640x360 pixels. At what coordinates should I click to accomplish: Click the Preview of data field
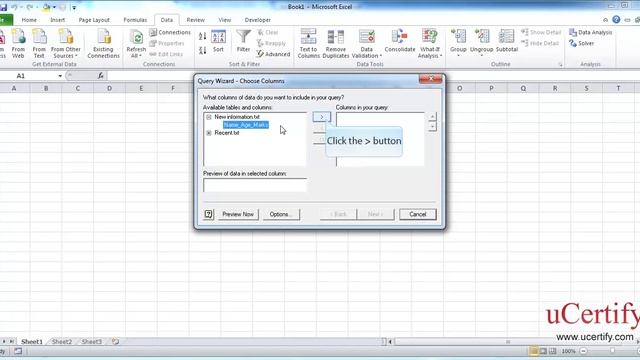click(255, 185)
